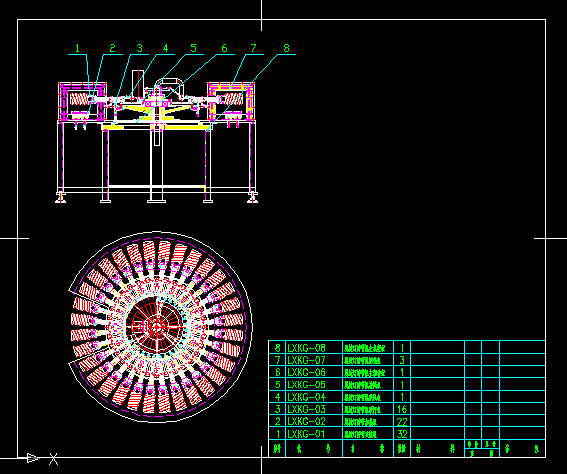Viewport: 567px width, 474px height.
Task: Select balloon callout number 2
Action: point(112,48)
